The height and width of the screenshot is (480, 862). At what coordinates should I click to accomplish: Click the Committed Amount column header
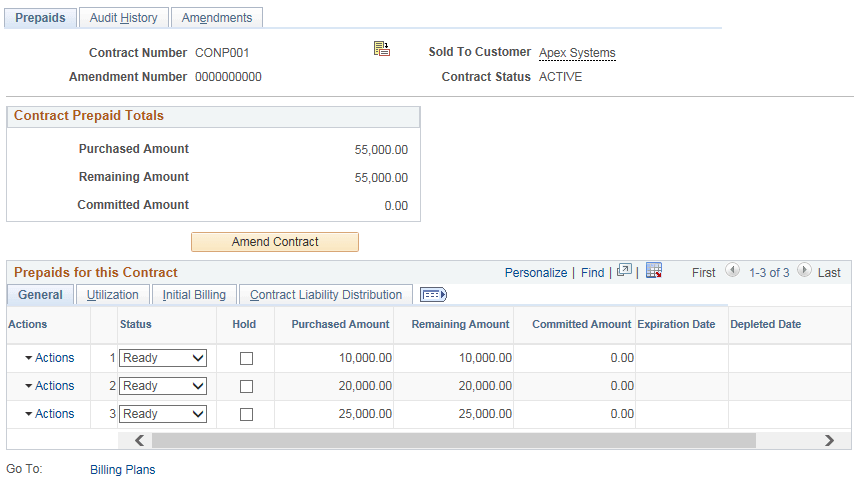point(582,324)
